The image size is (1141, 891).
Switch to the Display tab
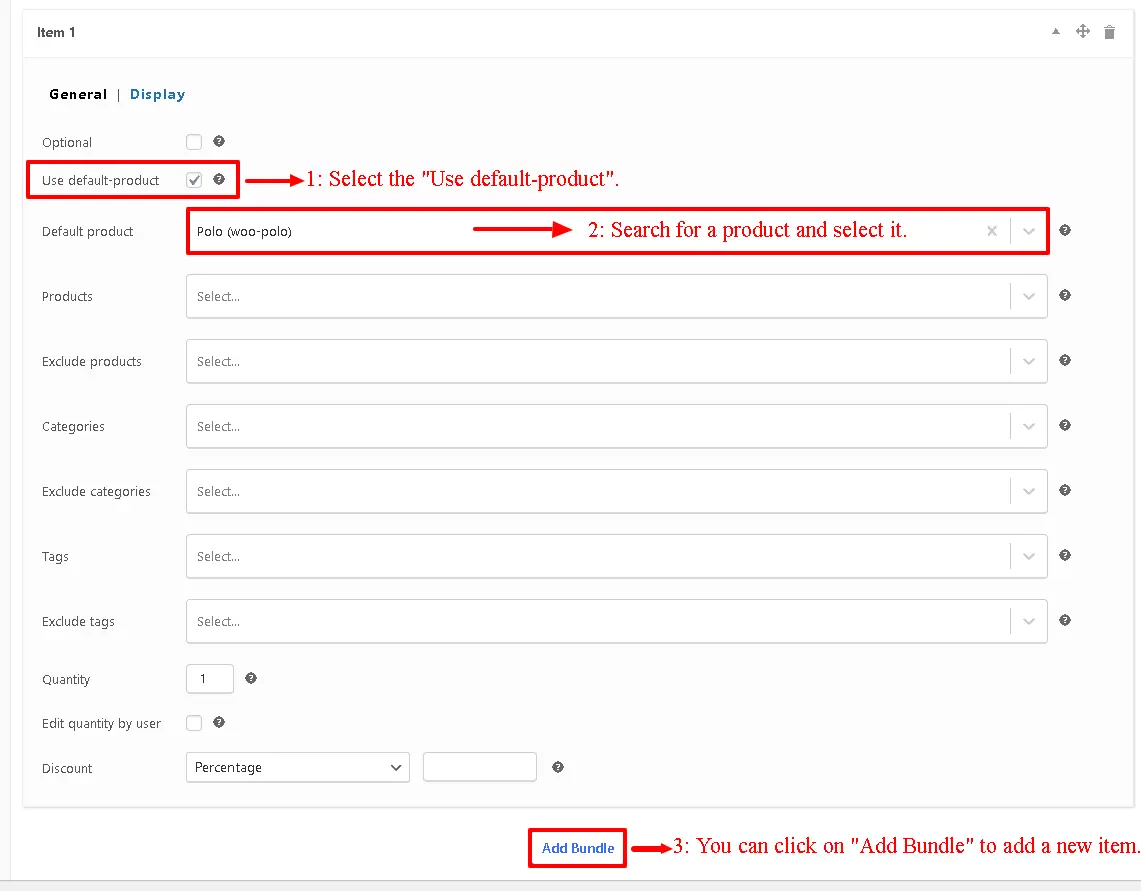pyautogui.click(x=157, y=94)
